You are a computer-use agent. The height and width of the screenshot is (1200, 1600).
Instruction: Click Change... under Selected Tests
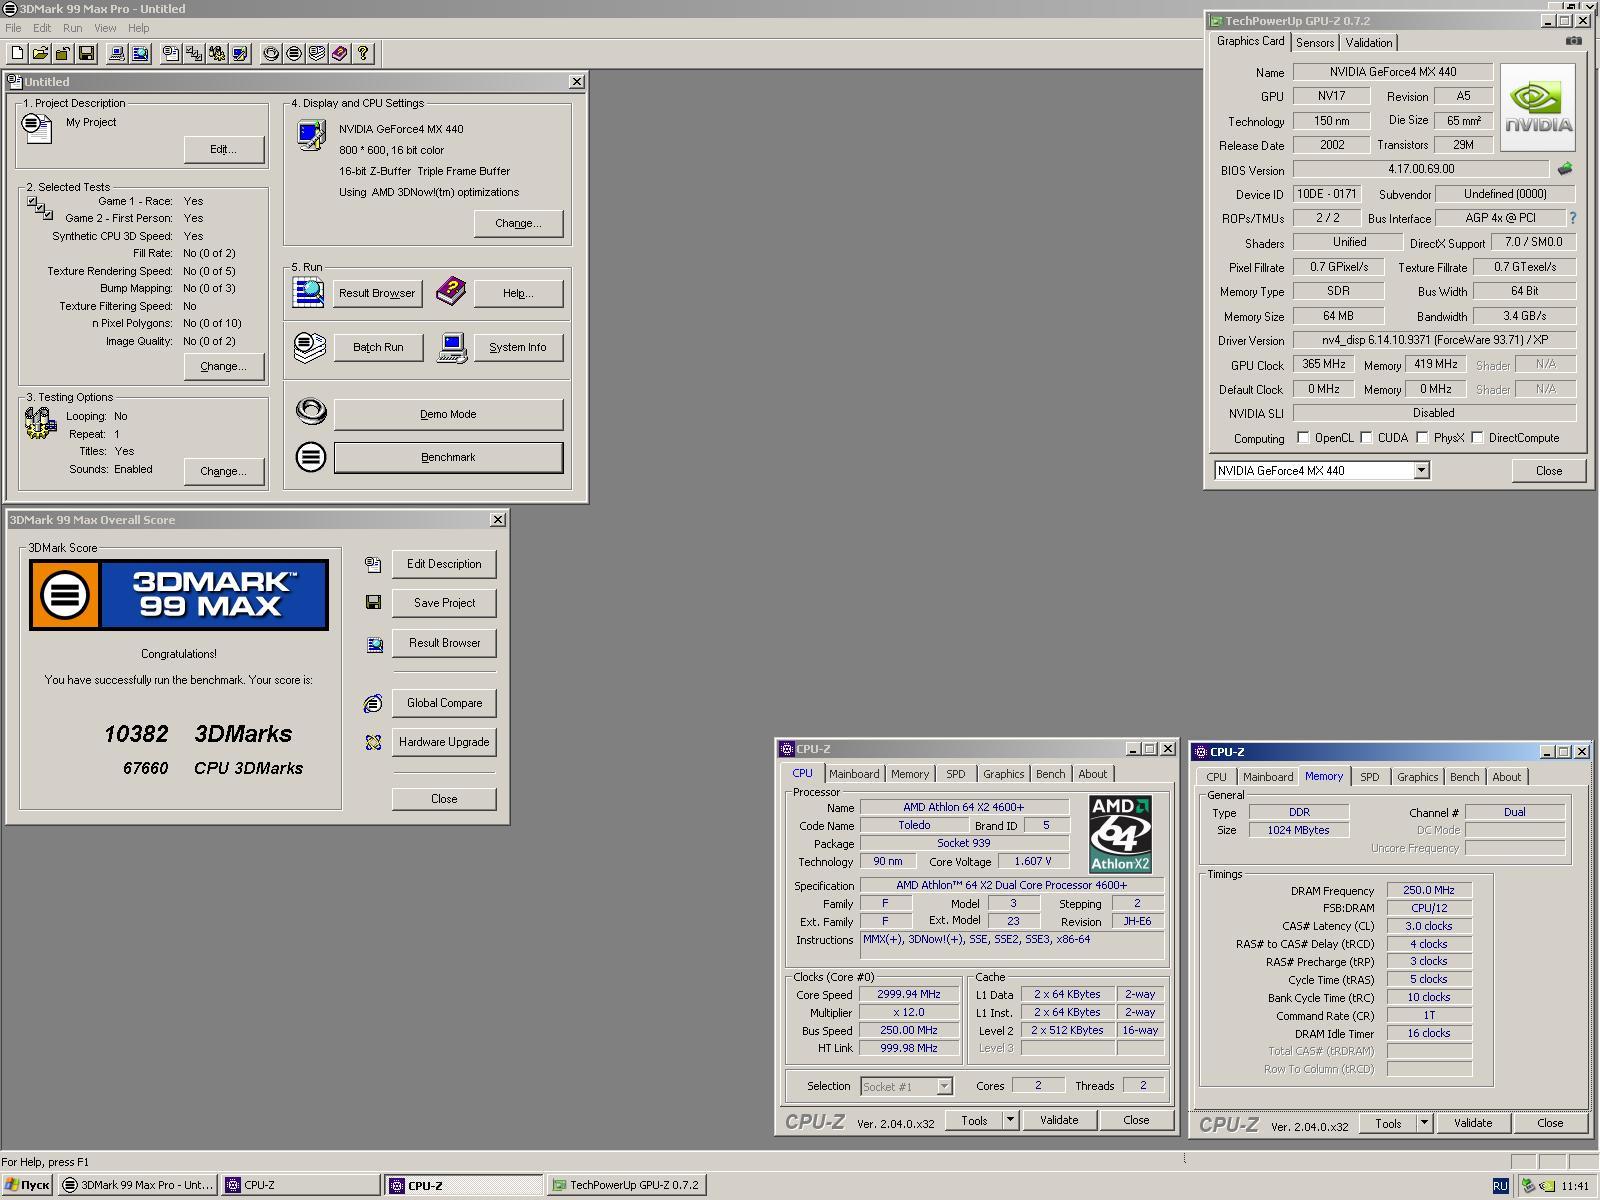coord(224,366)
